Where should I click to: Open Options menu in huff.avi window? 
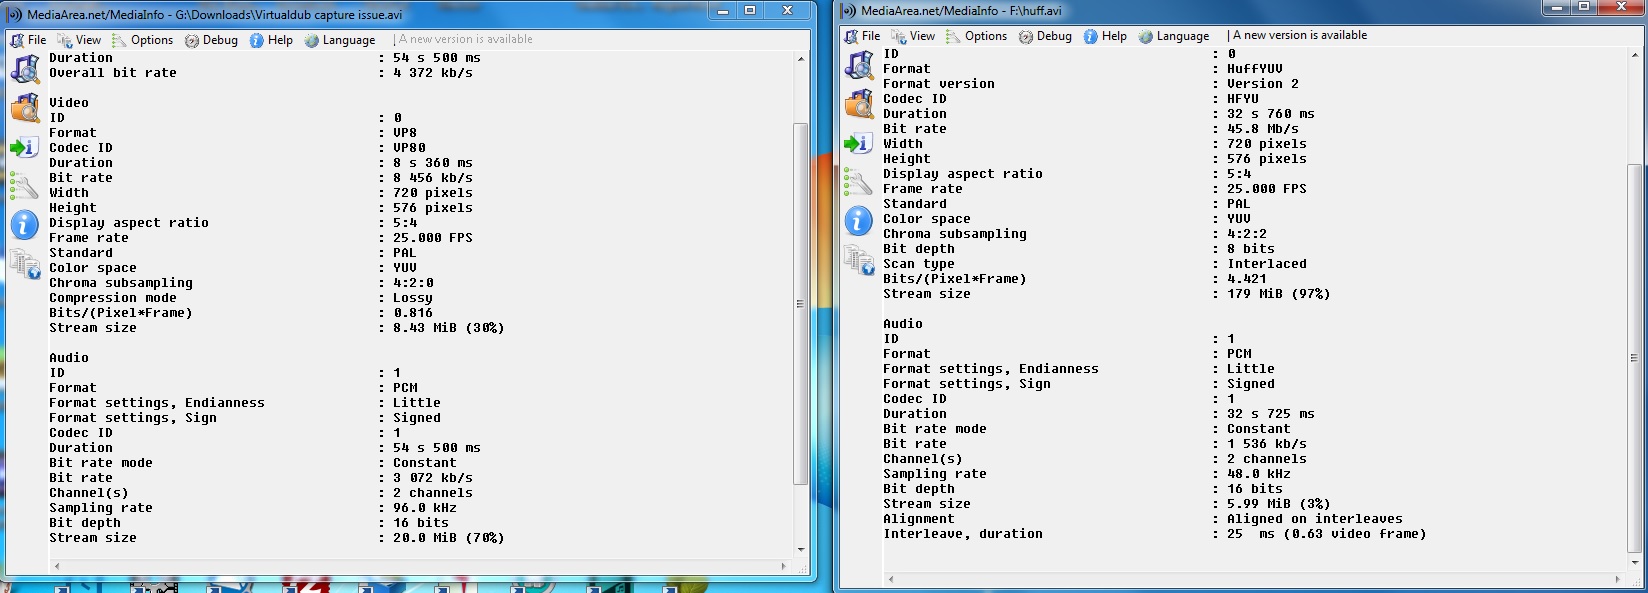976,36
